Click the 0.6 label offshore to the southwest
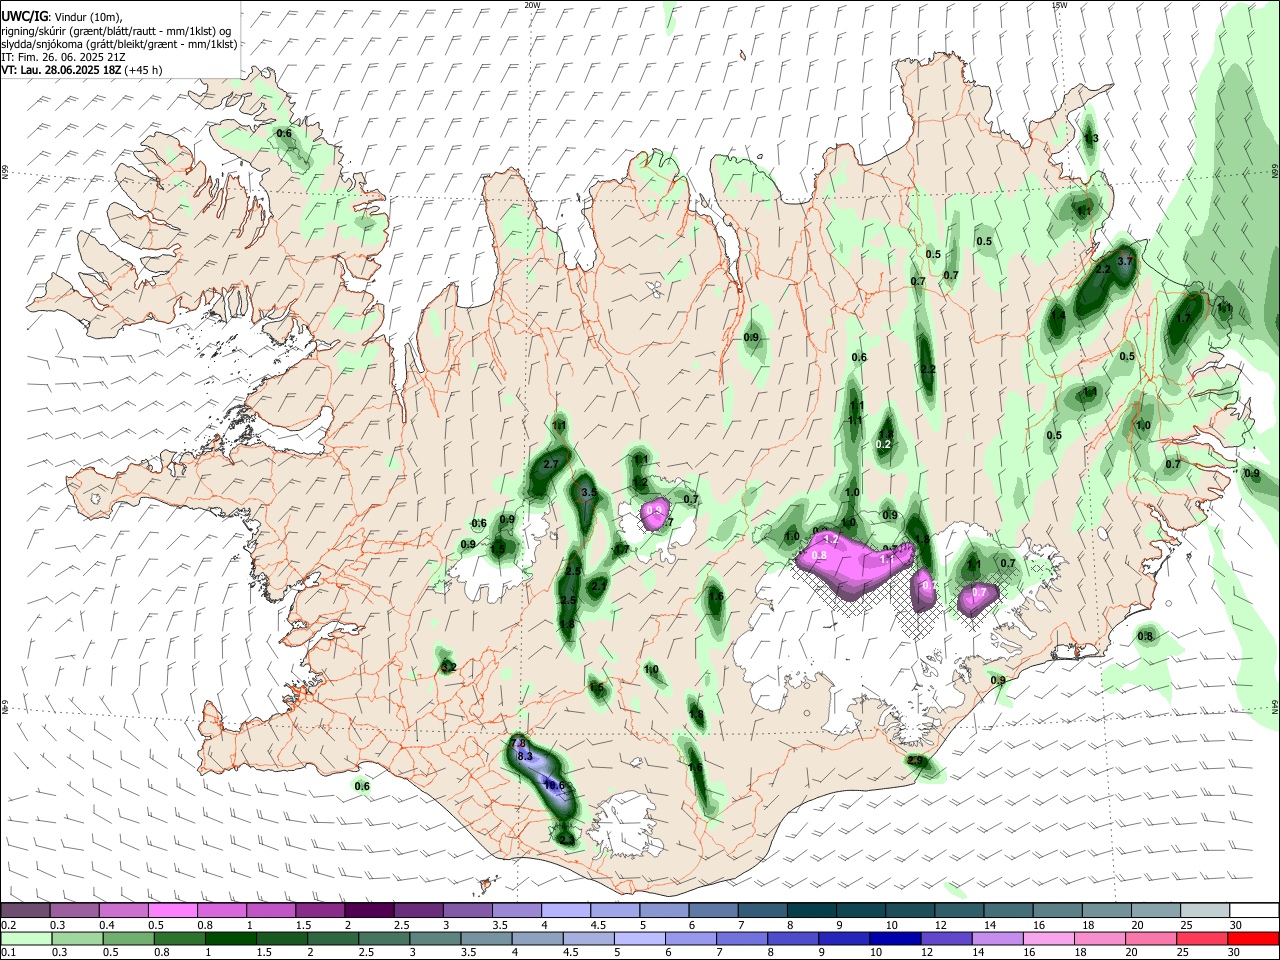Viewport: 1280px width, 960px height. point(362,786)
